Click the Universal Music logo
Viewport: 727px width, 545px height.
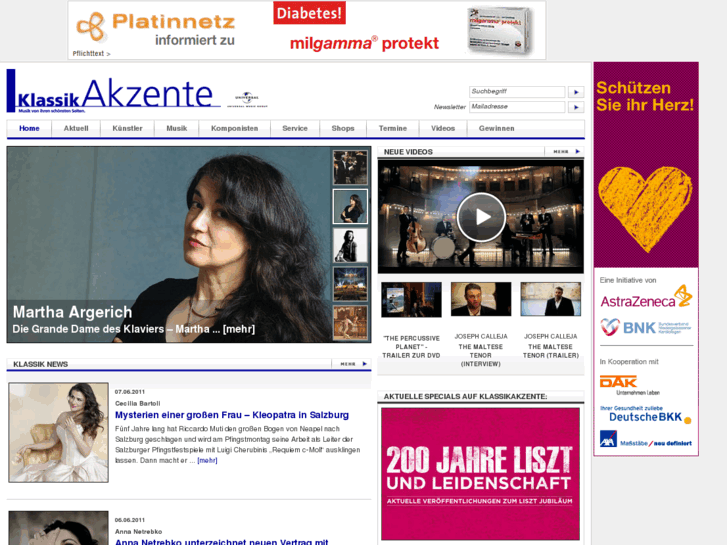(247, 100)
